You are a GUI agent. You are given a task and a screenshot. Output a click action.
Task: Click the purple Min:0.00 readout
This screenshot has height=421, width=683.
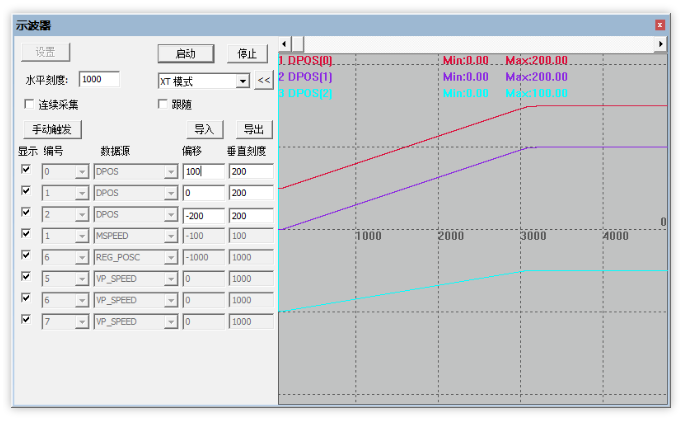coord(466,77)
